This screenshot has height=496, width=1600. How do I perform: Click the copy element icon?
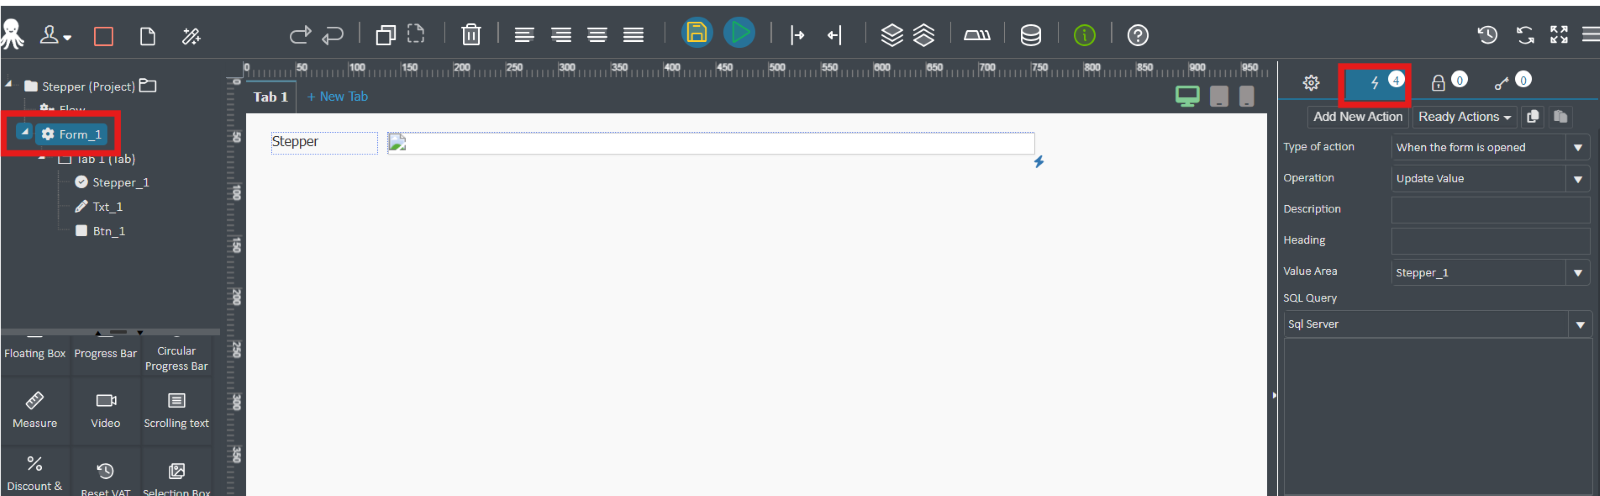tap(386, 35)
